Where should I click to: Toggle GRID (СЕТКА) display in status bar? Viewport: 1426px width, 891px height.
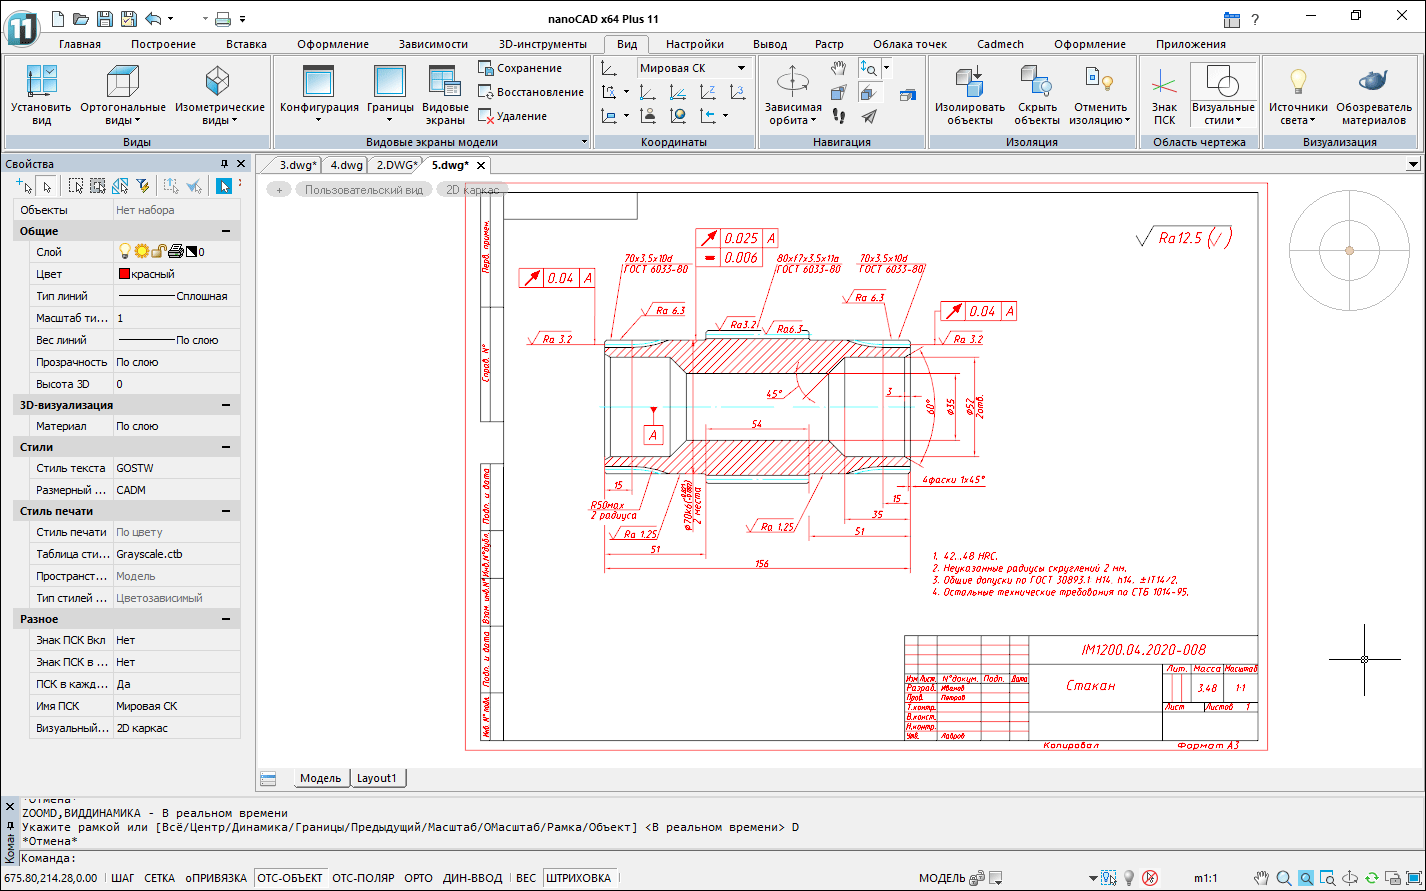[x=159, y=878]
